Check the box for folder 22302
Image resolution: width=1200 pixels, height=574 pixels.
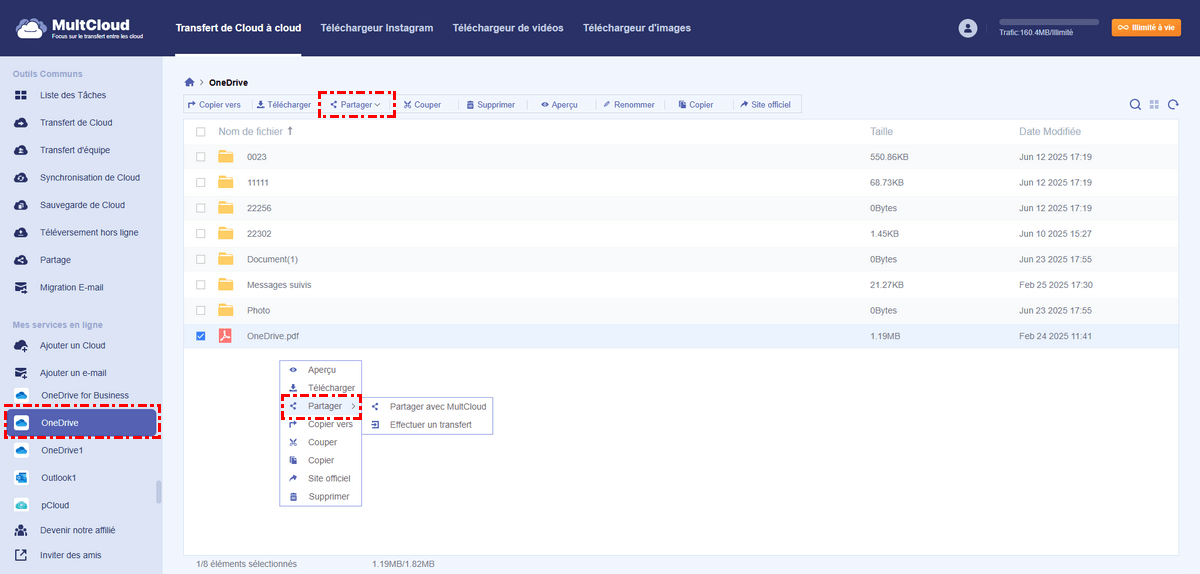(x=201, y=234)
